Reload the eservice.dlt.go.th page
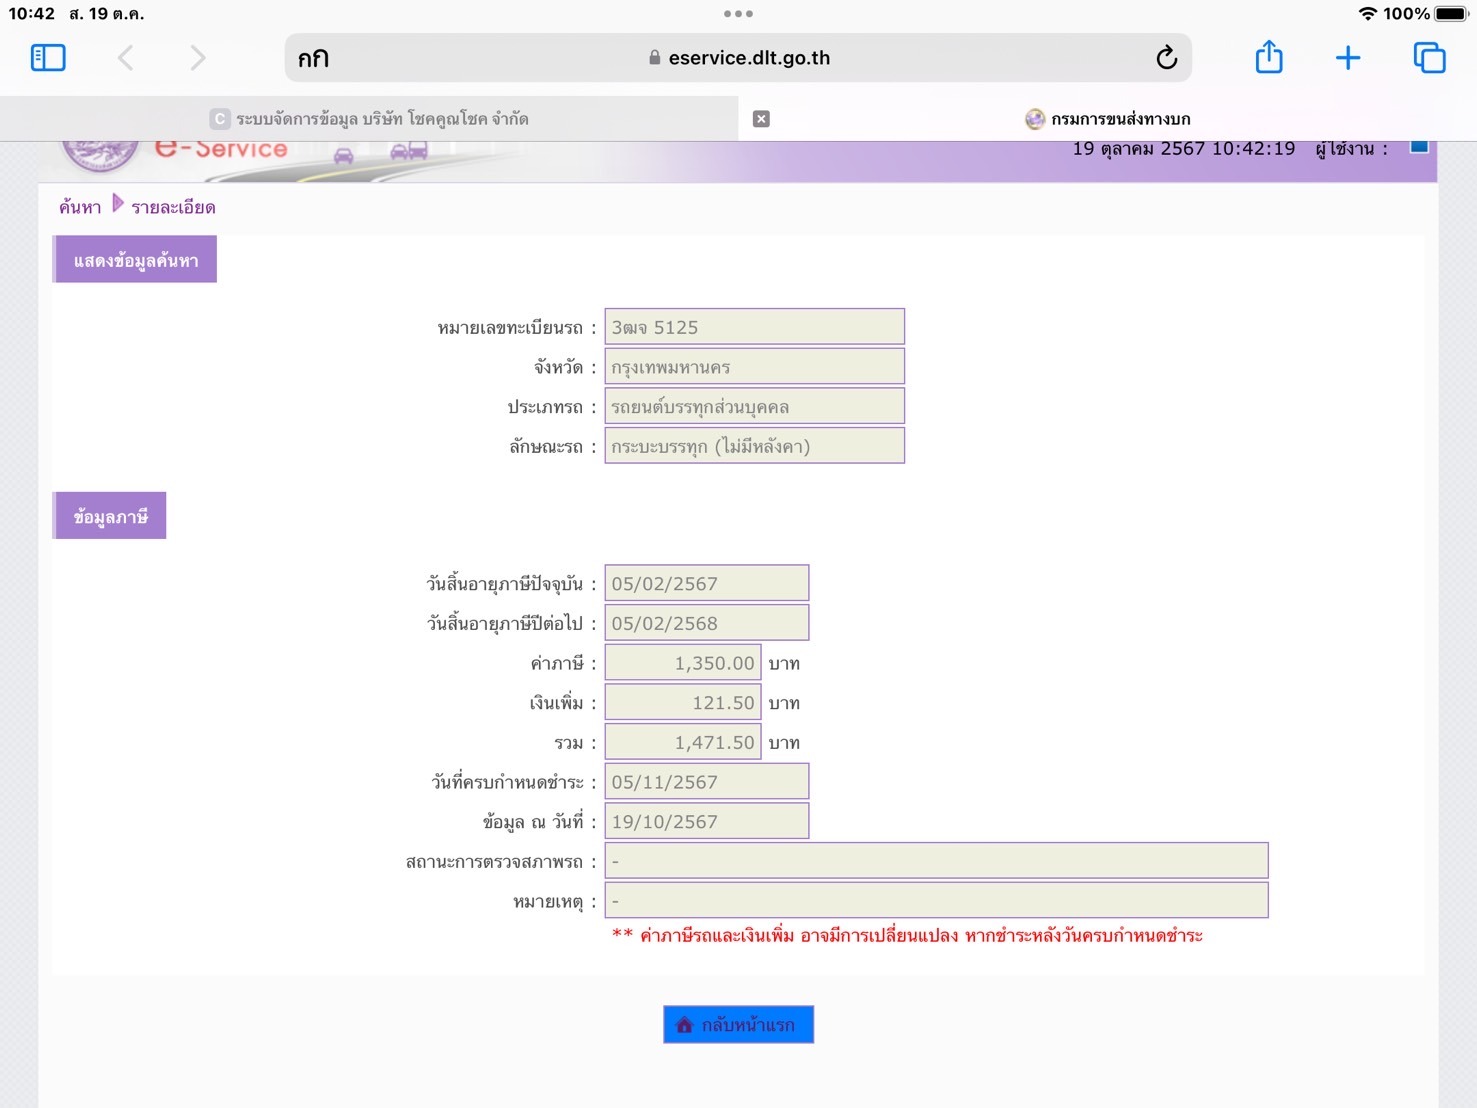This screenshot has width=1477, height=1108. (1166, 58)
